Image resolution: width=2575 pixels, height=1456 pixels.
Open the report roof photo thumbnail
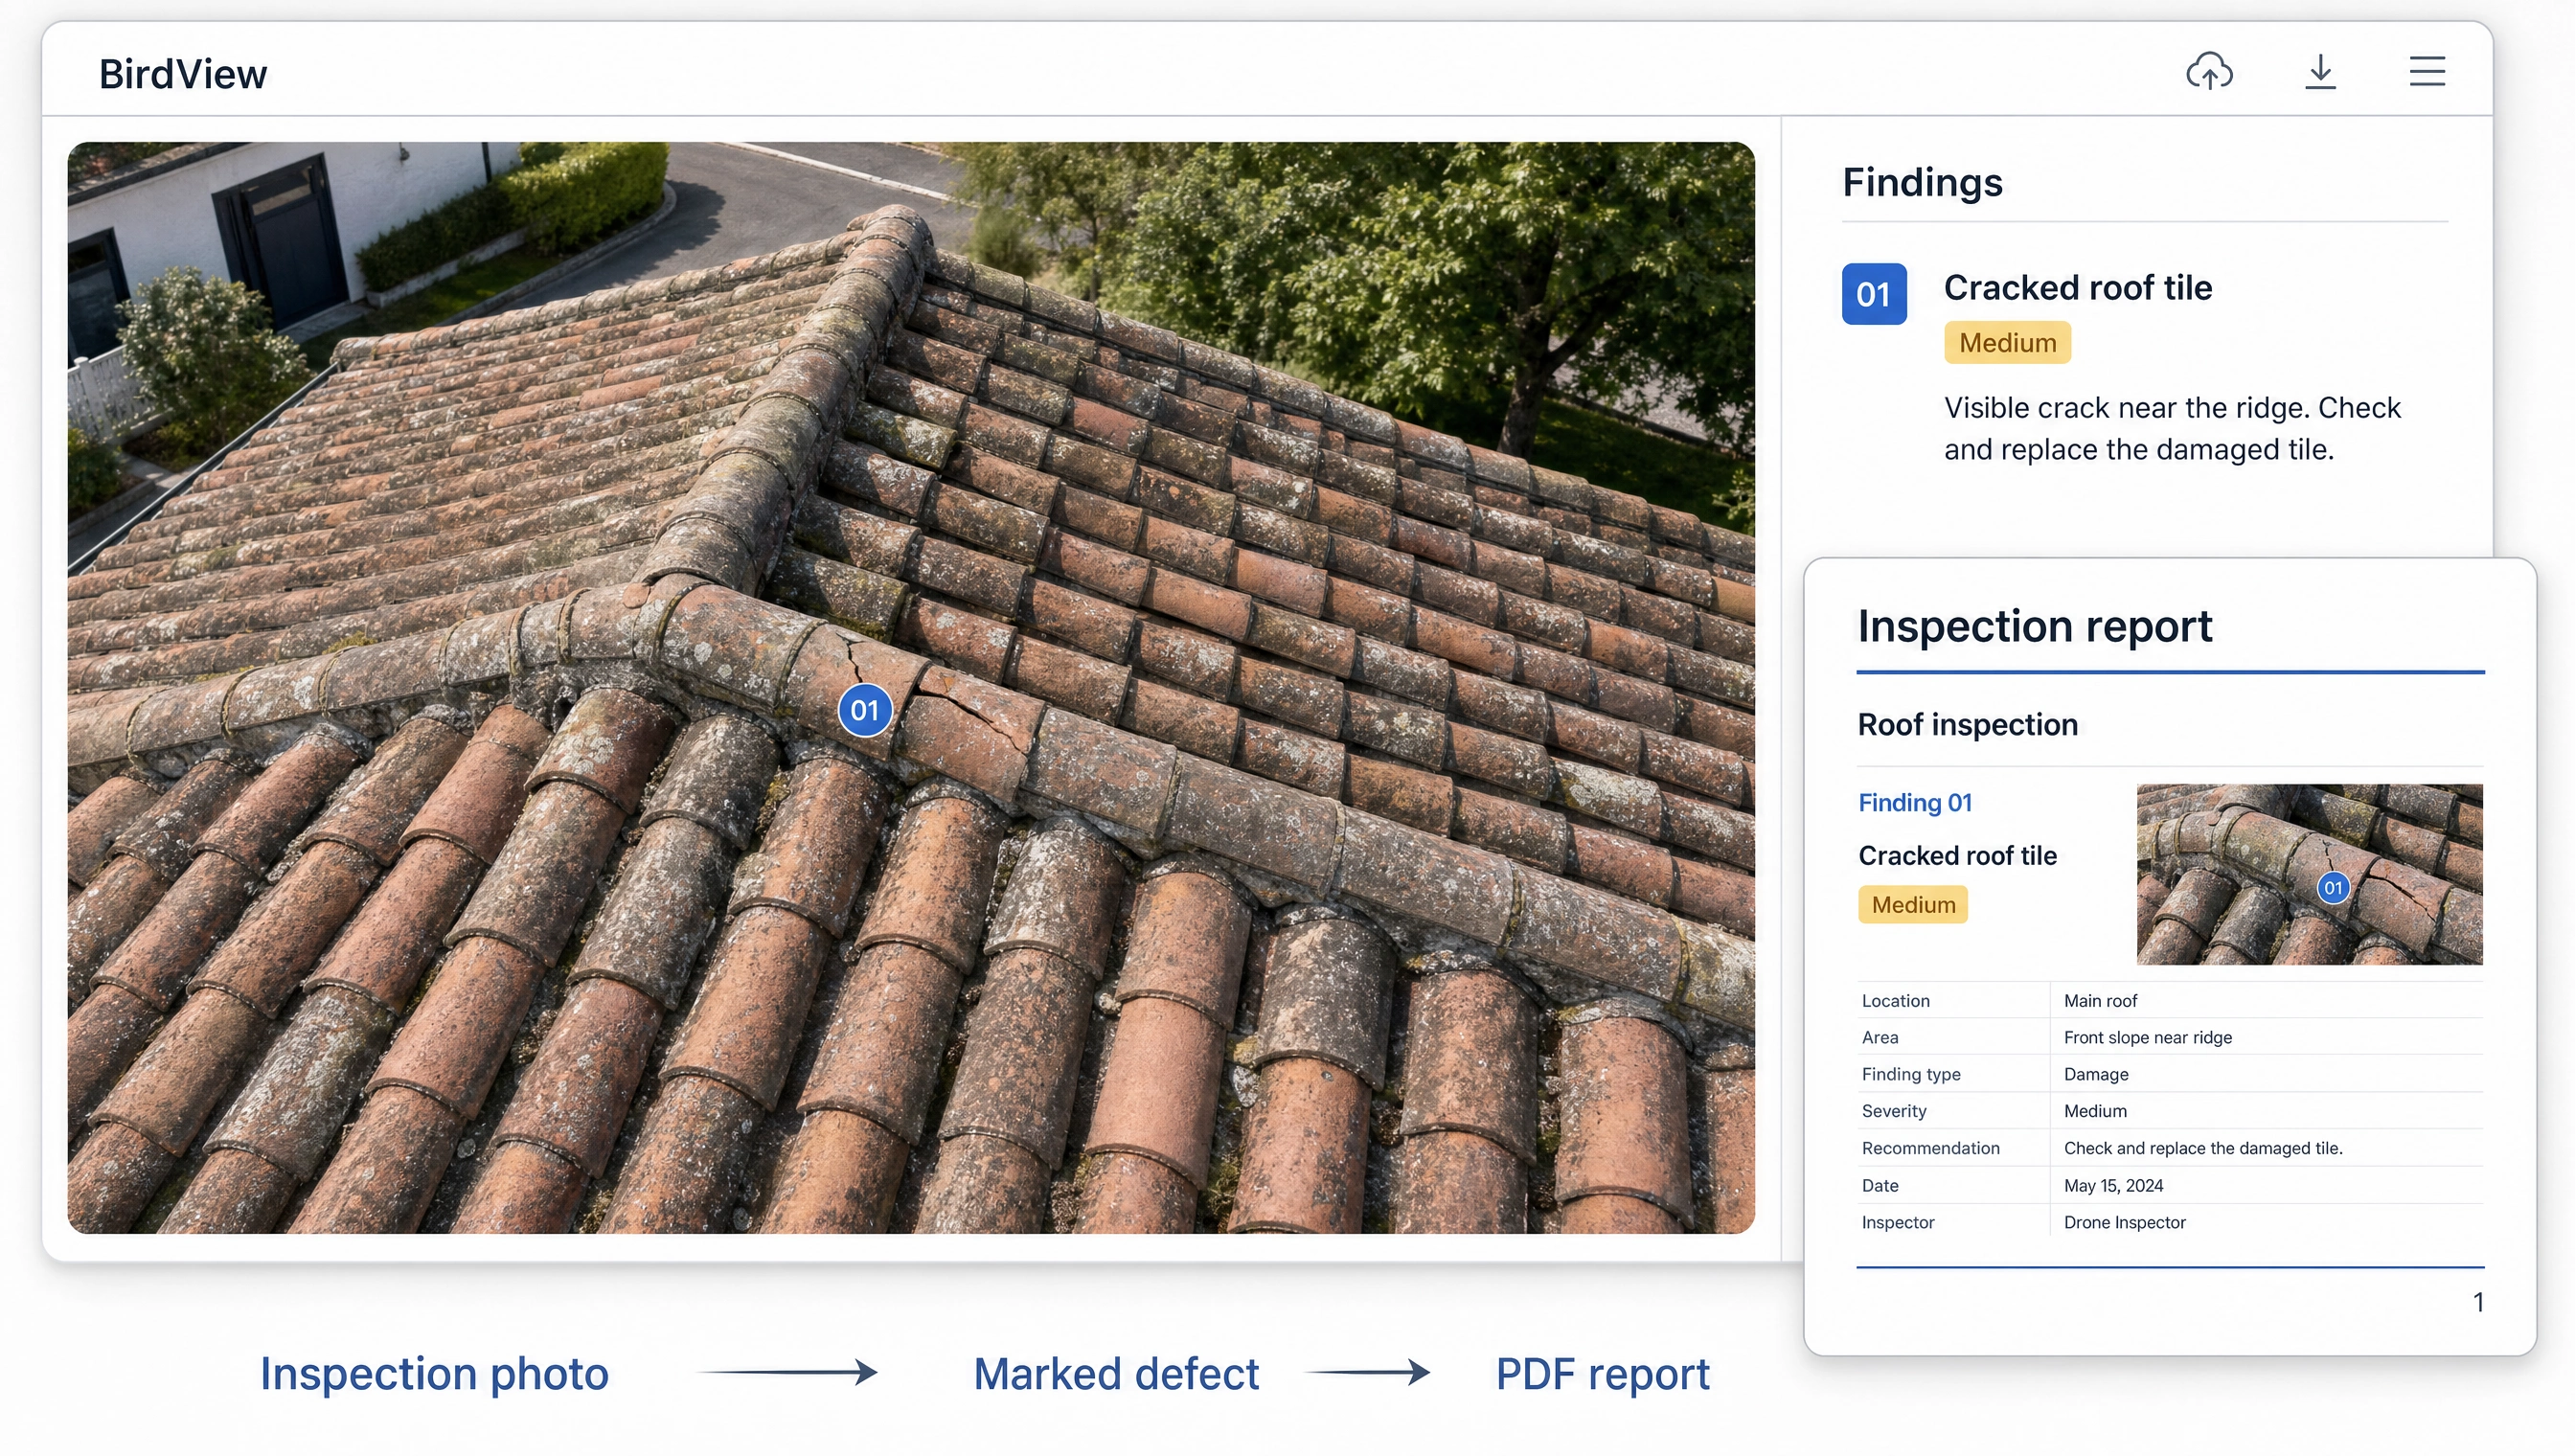click(x=2309, y=874)
